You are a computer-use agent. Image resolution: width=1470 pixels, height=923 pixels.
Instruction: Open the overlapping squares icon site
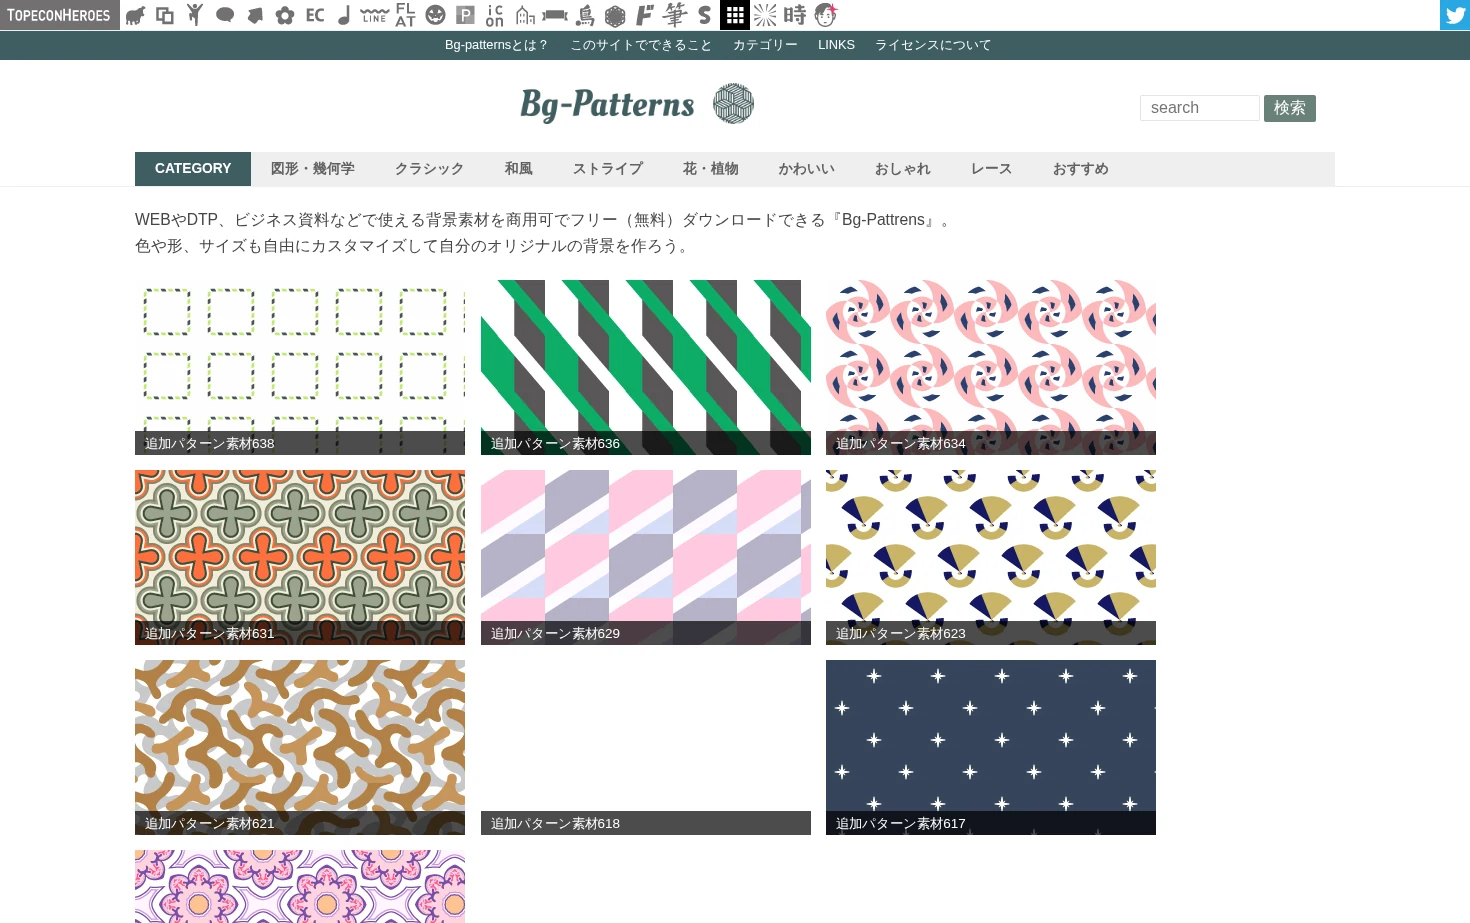[165, 15]
